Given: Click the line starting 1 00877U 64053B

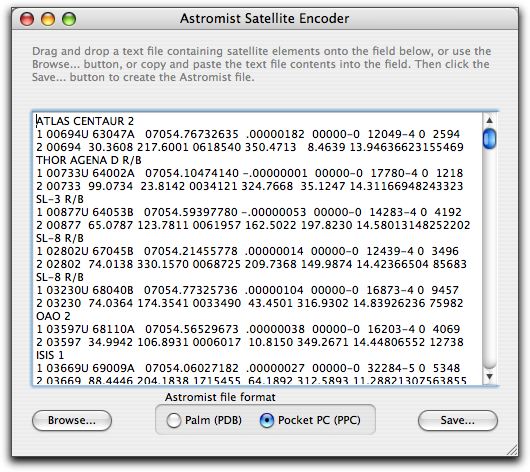Looking at the screenshot, I should [249, 212].
